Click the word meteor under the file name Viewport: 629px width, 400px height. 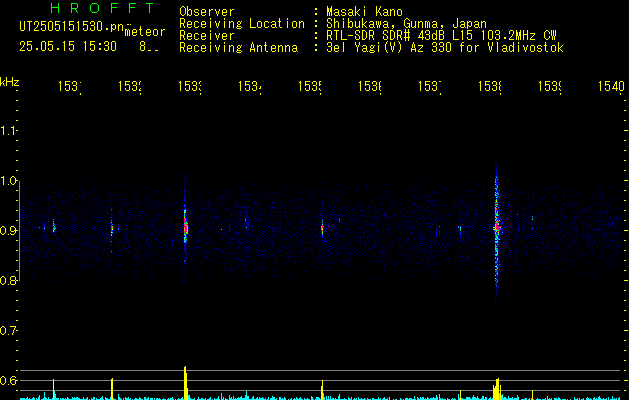[145, 32]
